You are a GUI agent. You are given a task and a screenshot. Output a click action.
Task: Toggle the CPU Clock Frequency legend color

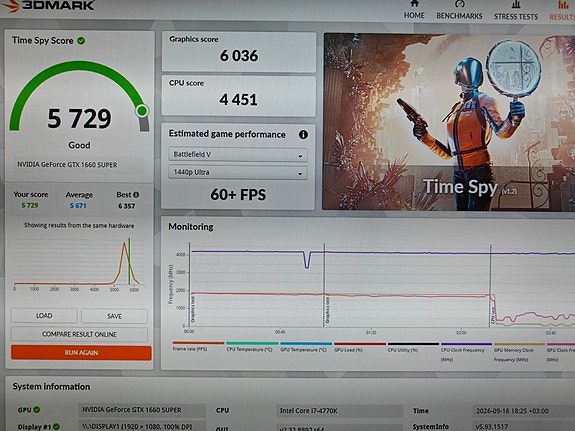pyautogui.click(x=466, y=344)
